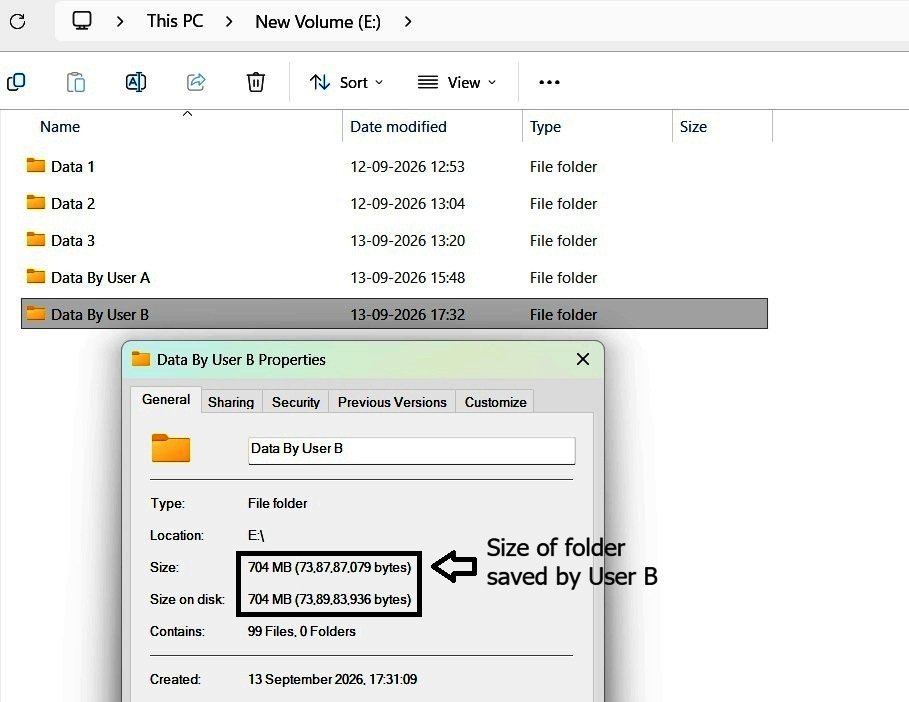This screenshot has height=702, width=909.
Task: Click the Created value 13 September 2026
Action: coord(332,679)
